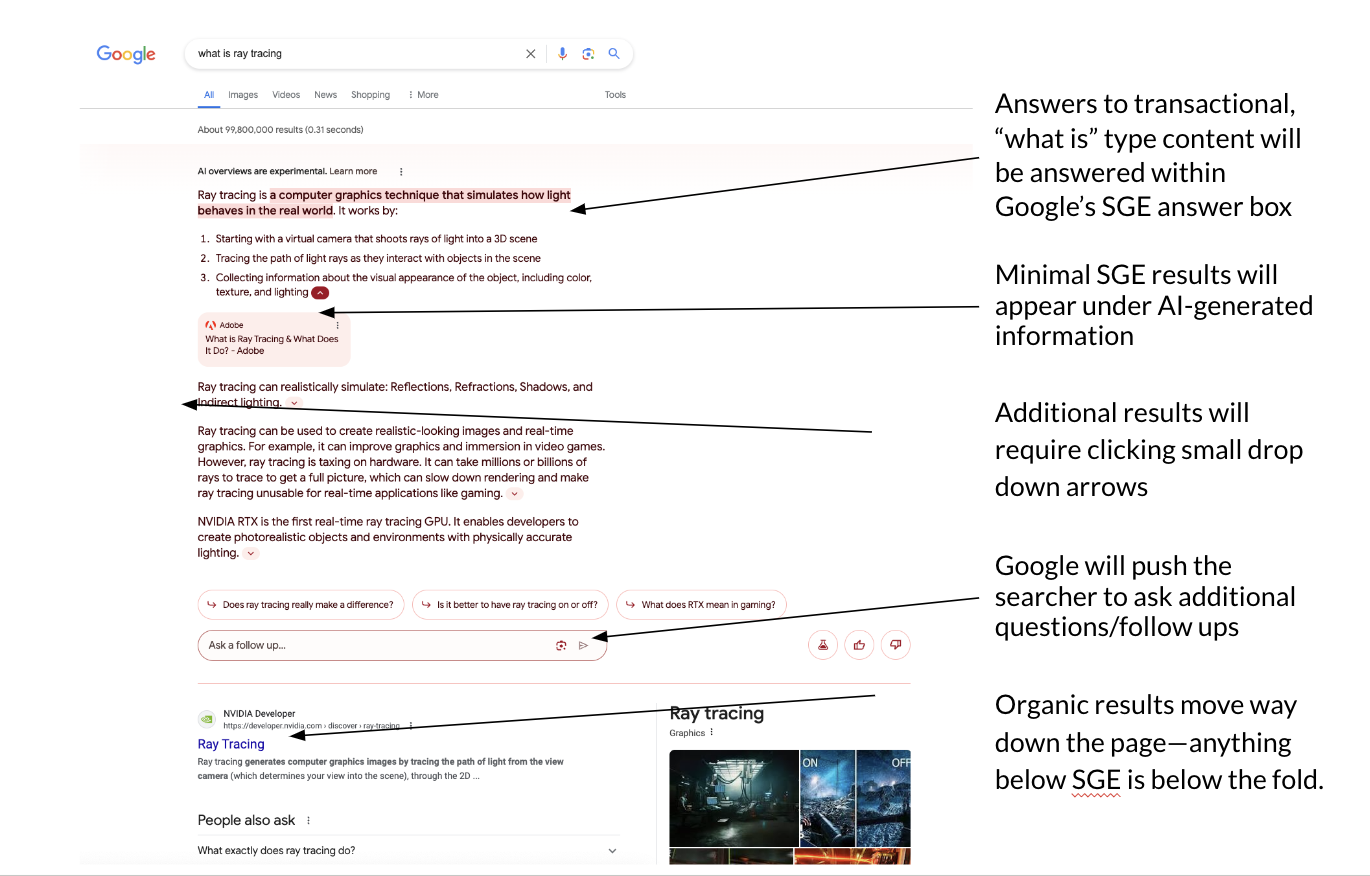Click the lens icon in follow-up box
Screen dimensions: 1370x876
click(x=561, y=646)
